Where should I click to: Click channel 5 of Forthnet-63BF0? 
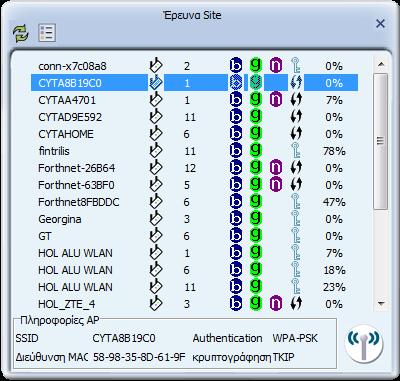[x=187, y=185]
